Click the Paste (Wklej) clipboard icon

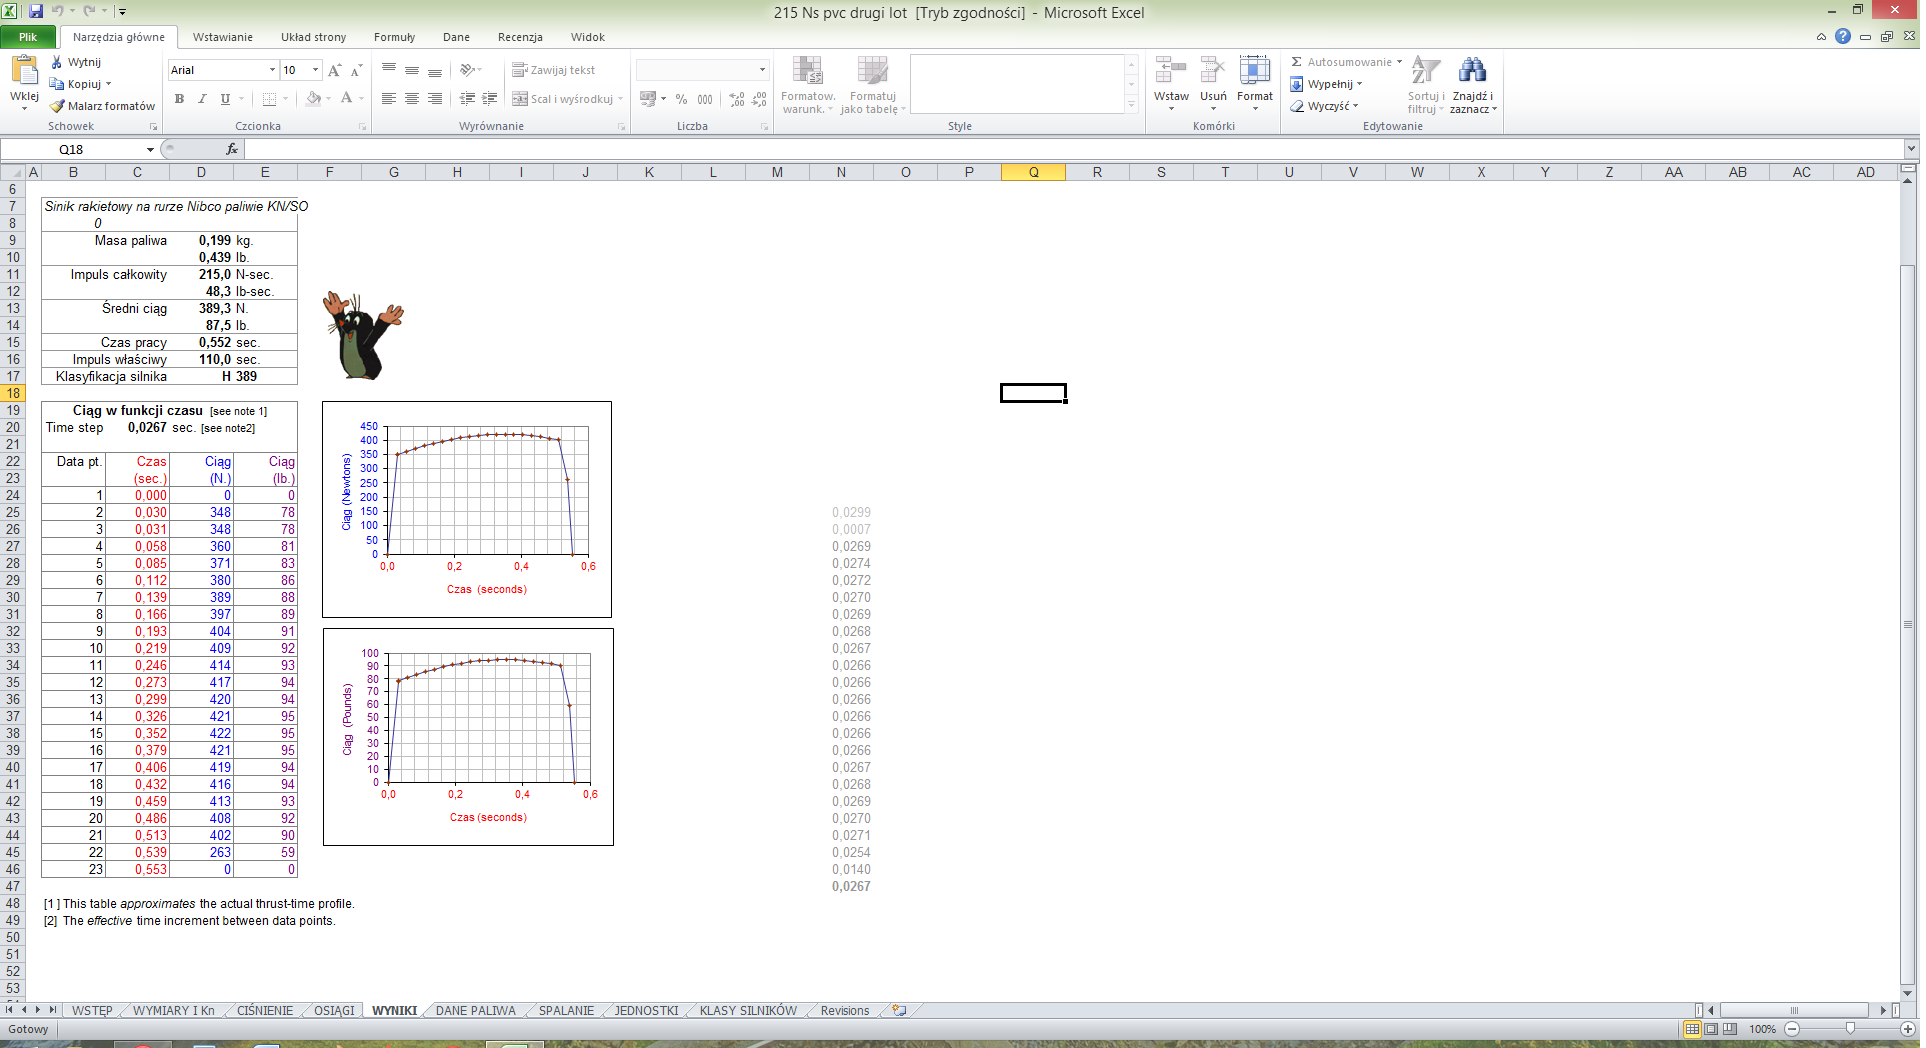[x=24, y=71]
